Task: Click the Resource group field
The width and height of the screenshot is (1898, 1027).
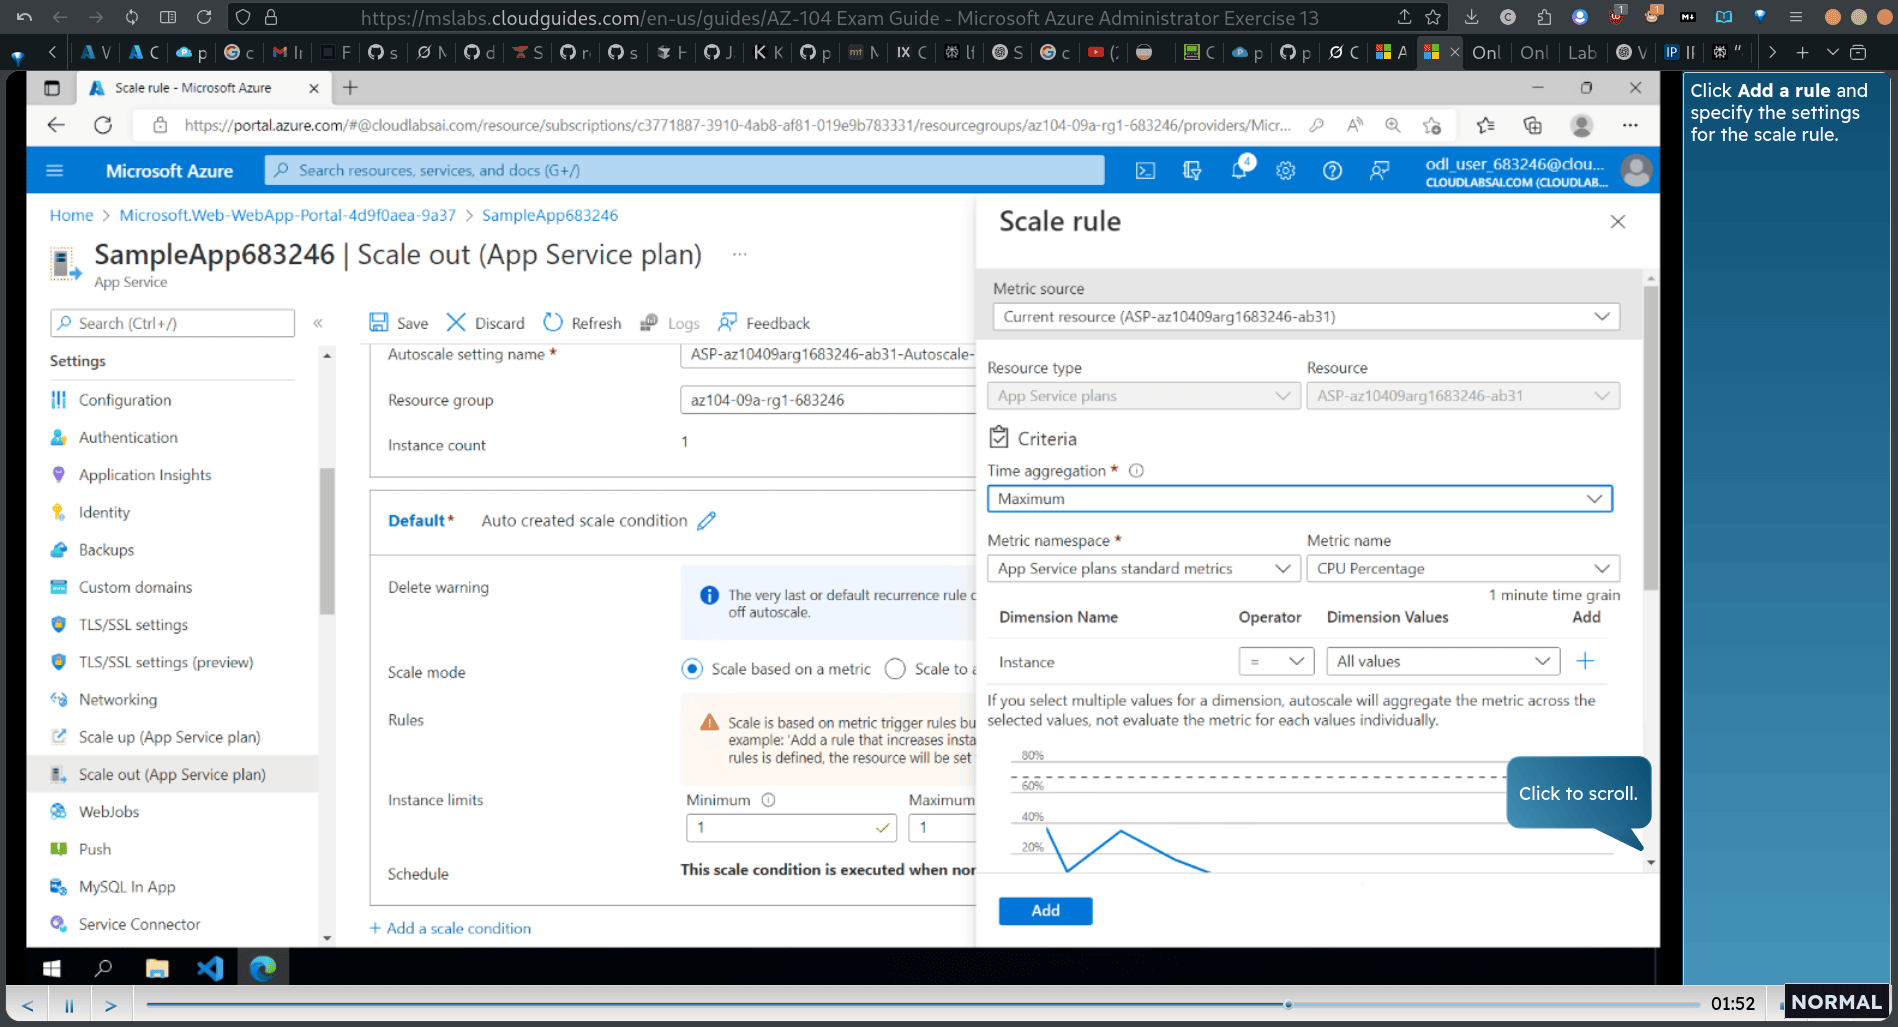Action: (828, 400)
